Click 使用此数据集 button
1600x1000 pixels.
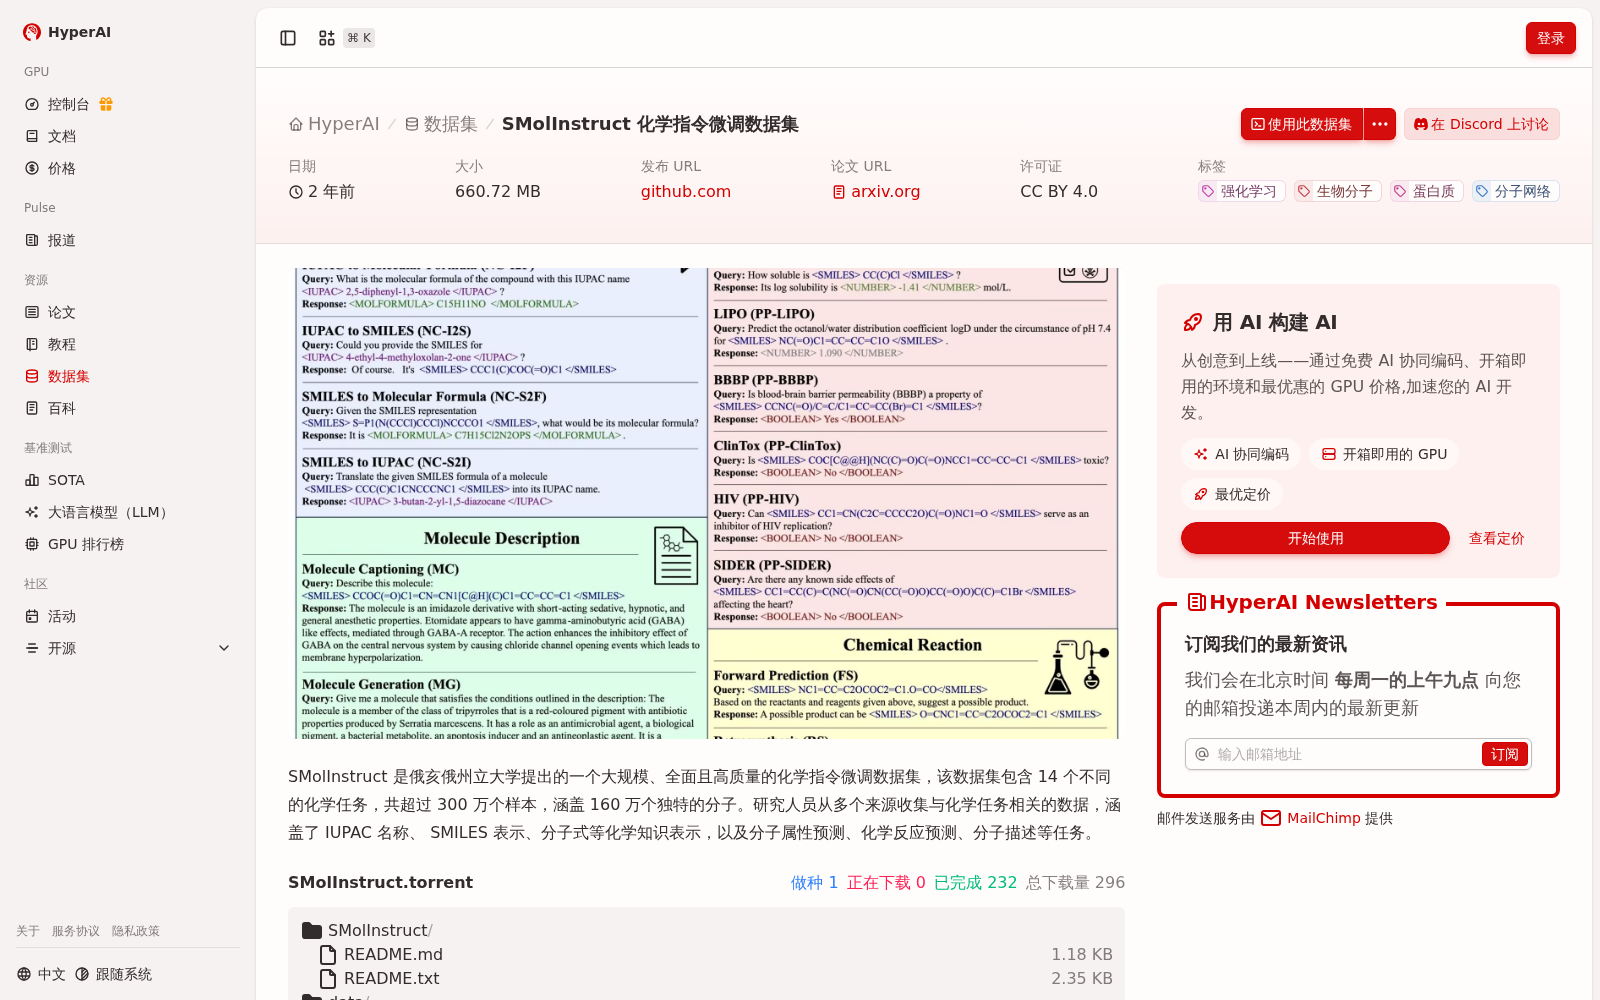click(x=1301, y=124)
